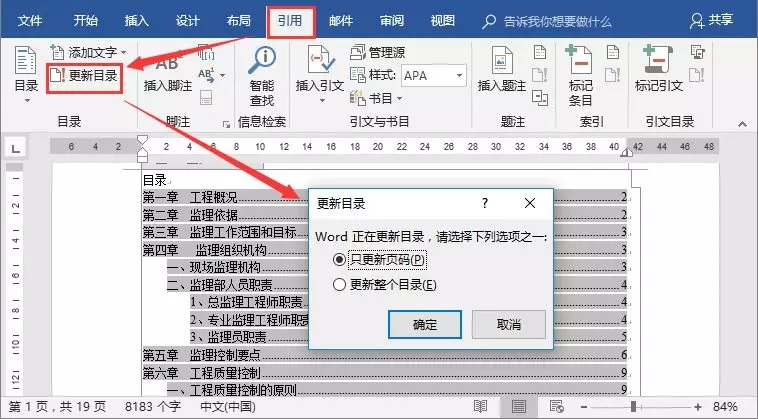
Task: Expand the 书目 dropdown arrow
Action: (x=400, y=99)
